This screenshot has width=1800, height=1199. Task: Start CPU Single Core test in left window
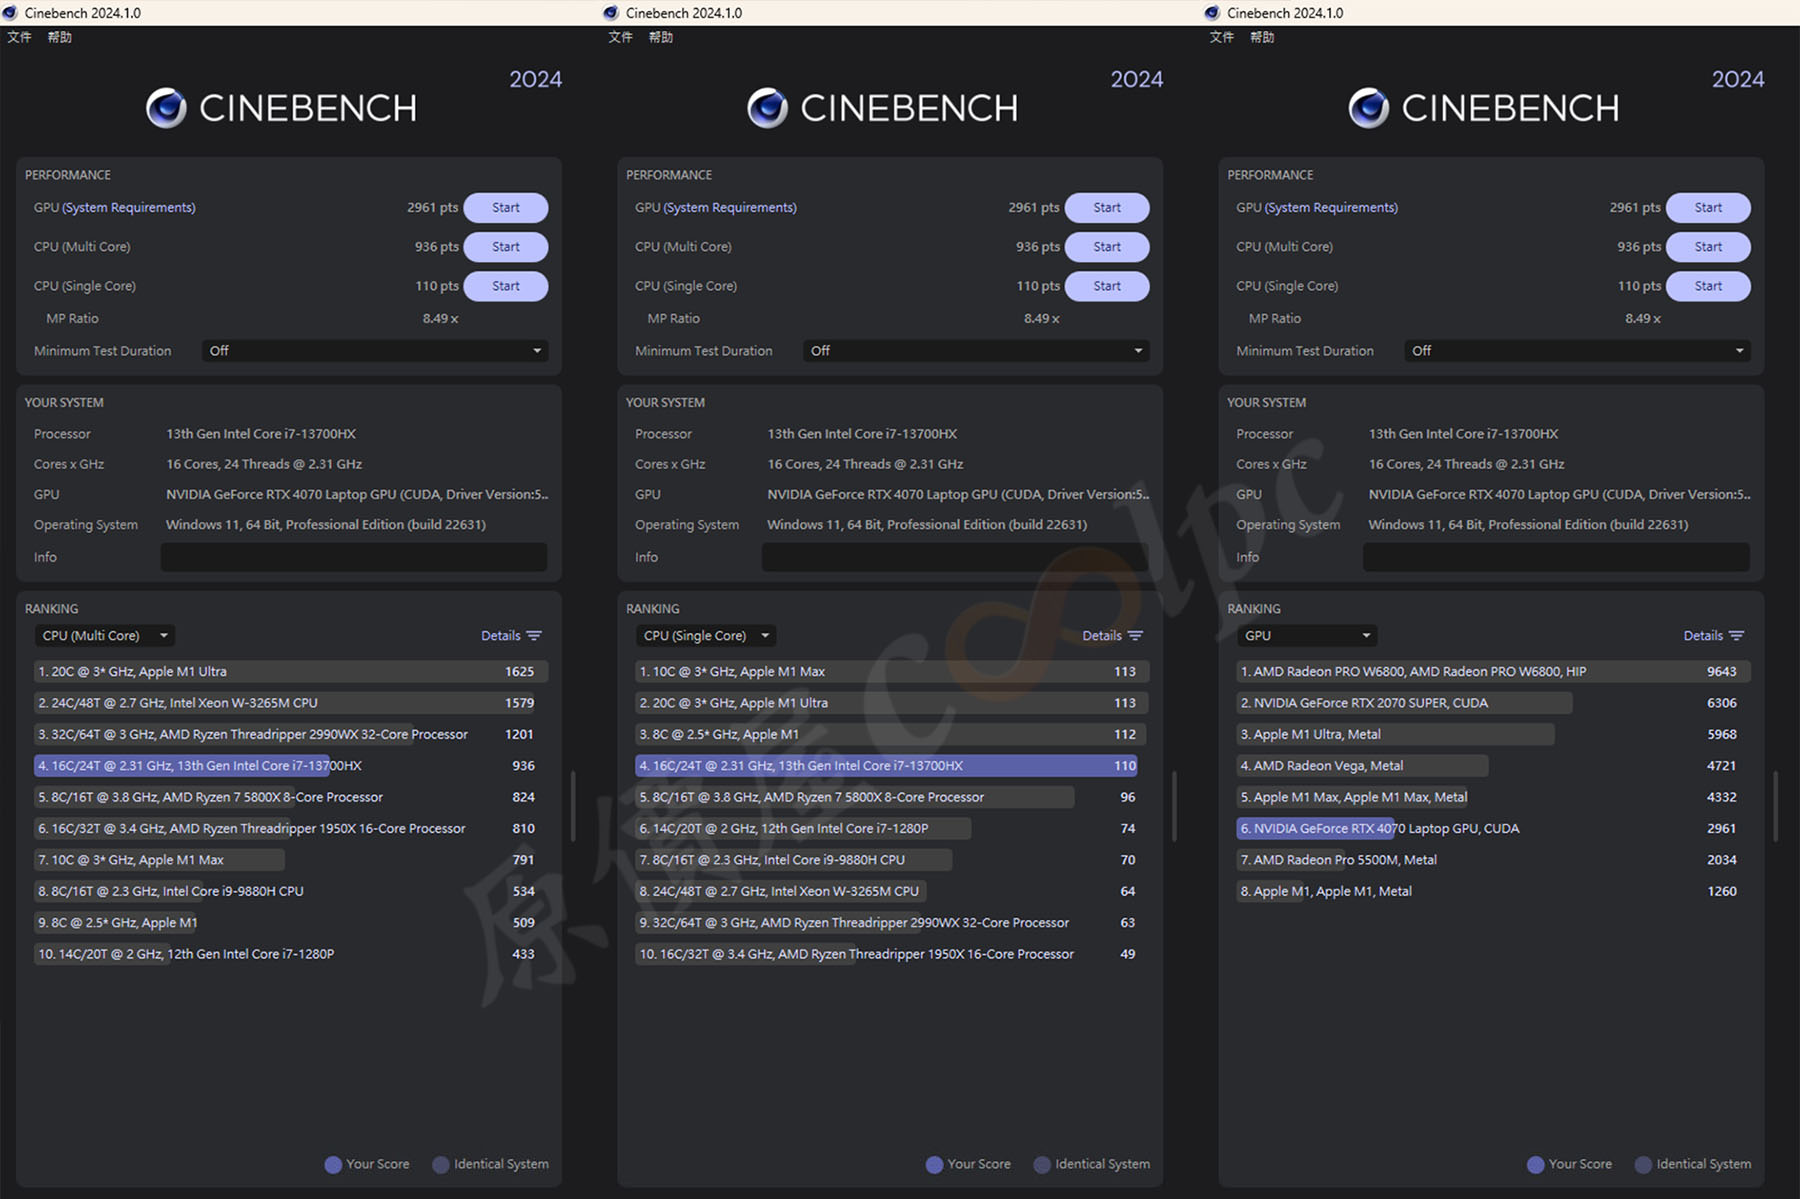[x=506, y=286]
